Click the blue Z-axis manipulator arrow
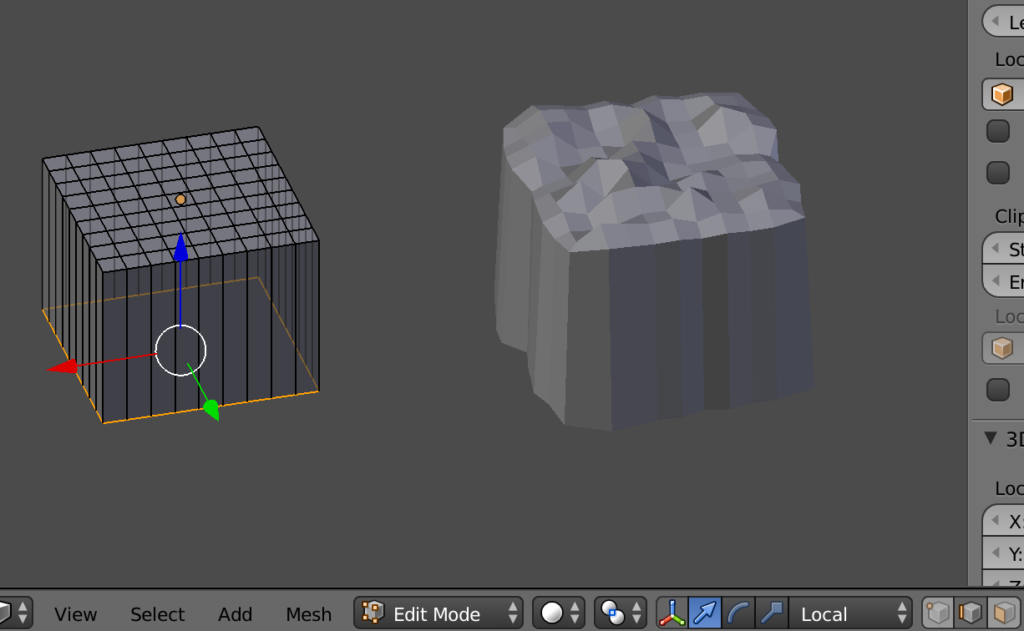The height and width of the screenshot is (631, 1024). coord(180,250)
